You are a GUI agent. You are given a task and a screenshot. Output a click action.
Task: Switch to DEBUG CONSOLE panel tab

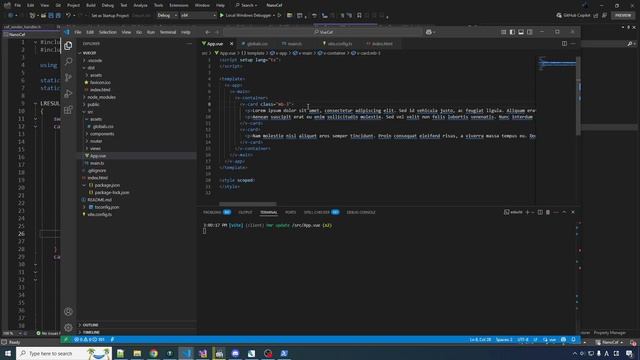coord(361,212)
